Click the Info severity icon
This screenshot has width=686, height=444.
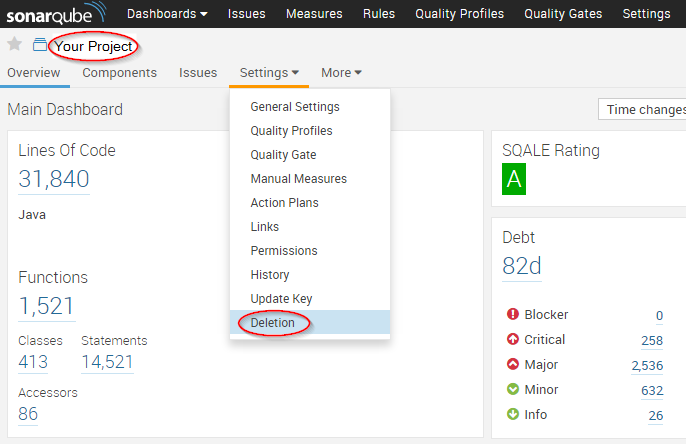[512, 414]
